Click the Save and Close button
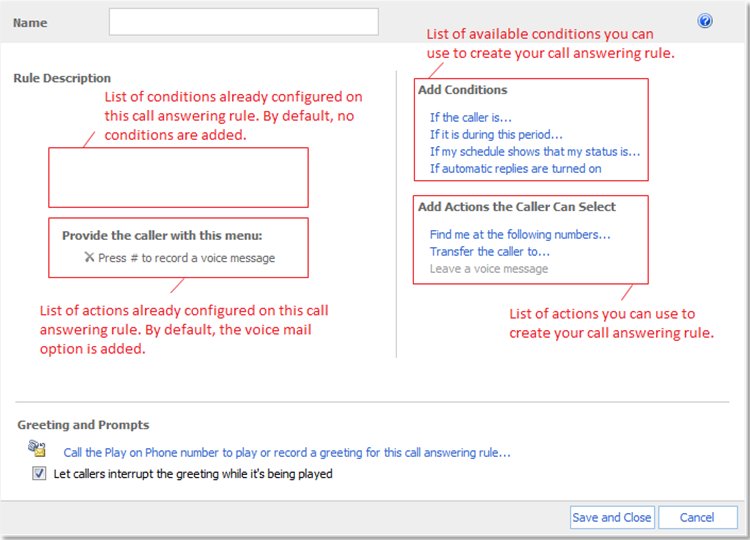Image resolution: width=750 pixels, height=540 pixels. [x=612, y=518]
